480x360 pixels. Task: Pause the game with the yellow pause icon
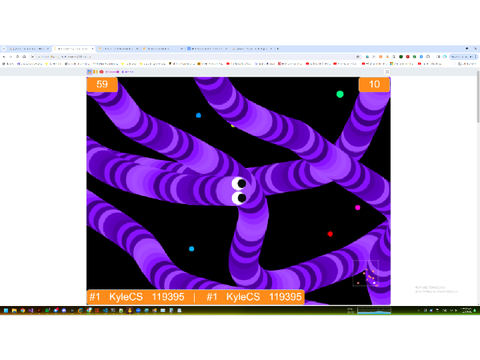[95, 72]
